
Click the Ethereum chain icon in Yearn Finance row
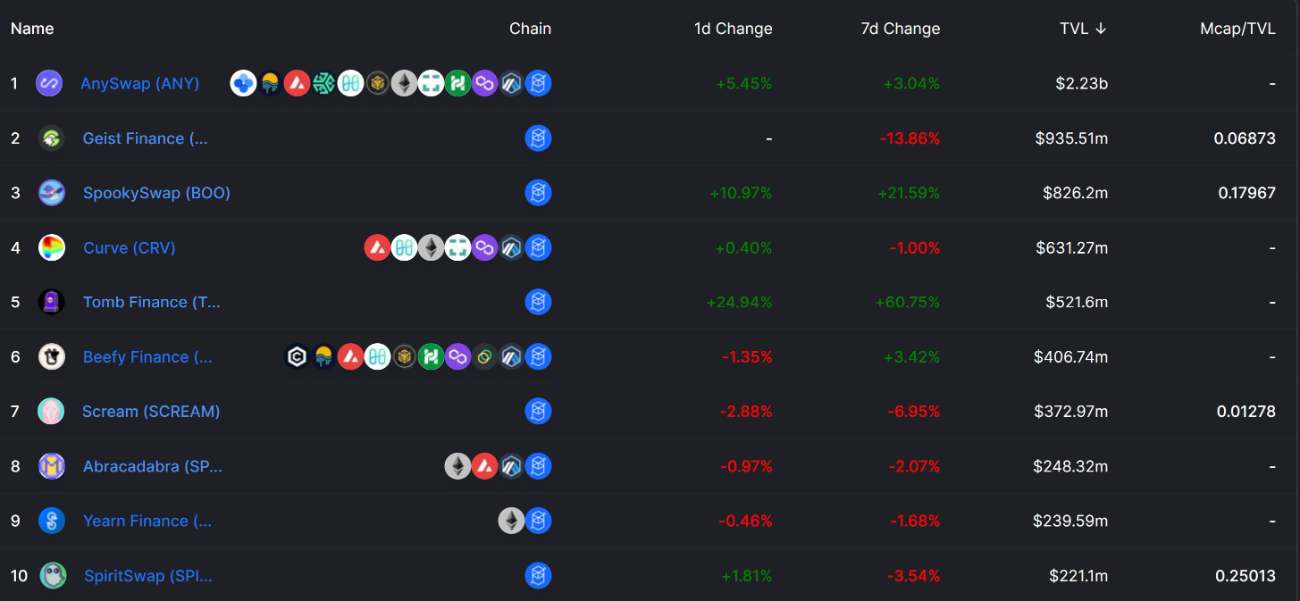(x=511, y=521)
